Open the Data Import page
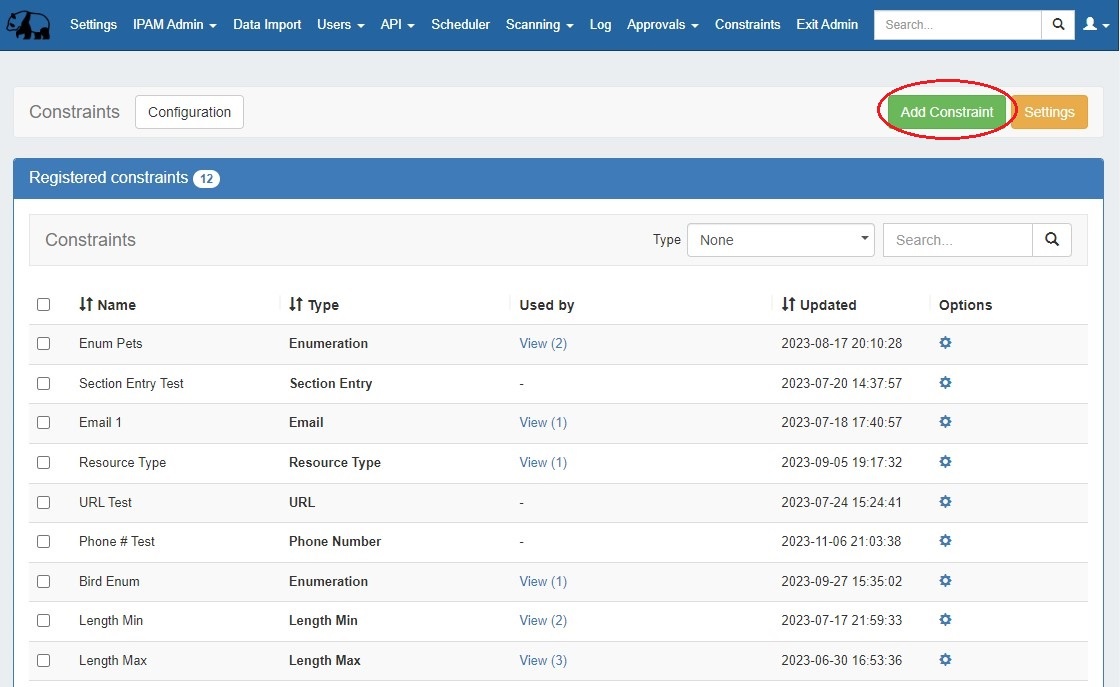The width and height of the screenshot is (1120, 687). 267,25
